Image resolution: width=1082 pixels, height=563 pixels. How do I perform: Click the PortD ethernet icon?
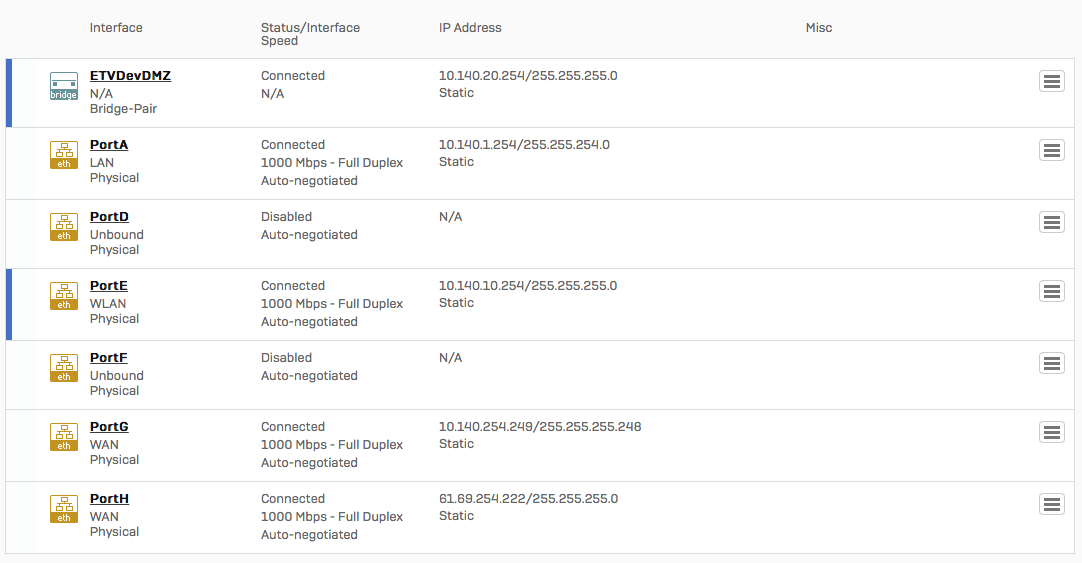tap(64, 227)
